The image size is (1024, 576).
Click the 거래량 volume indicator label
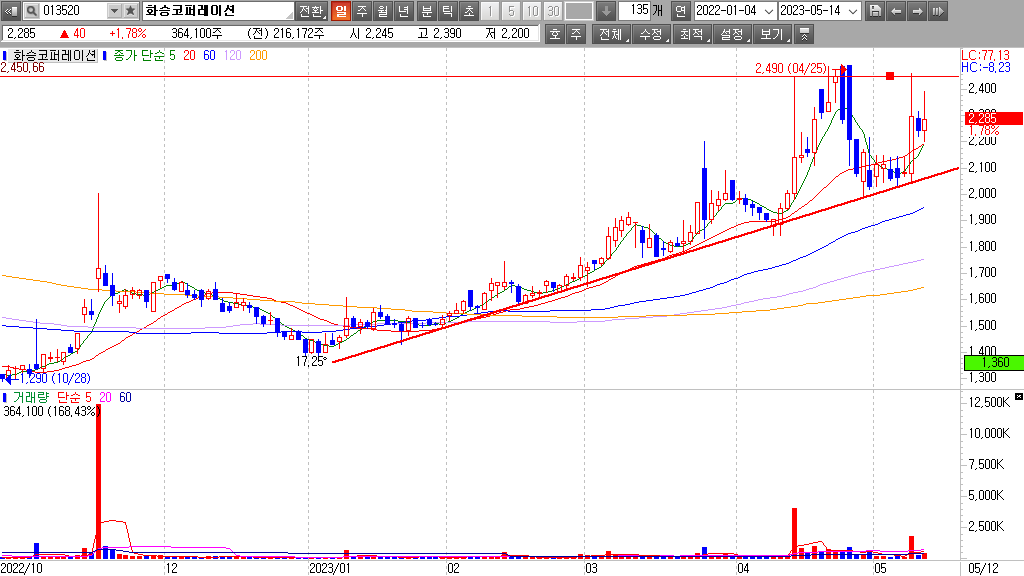(31, 397)
